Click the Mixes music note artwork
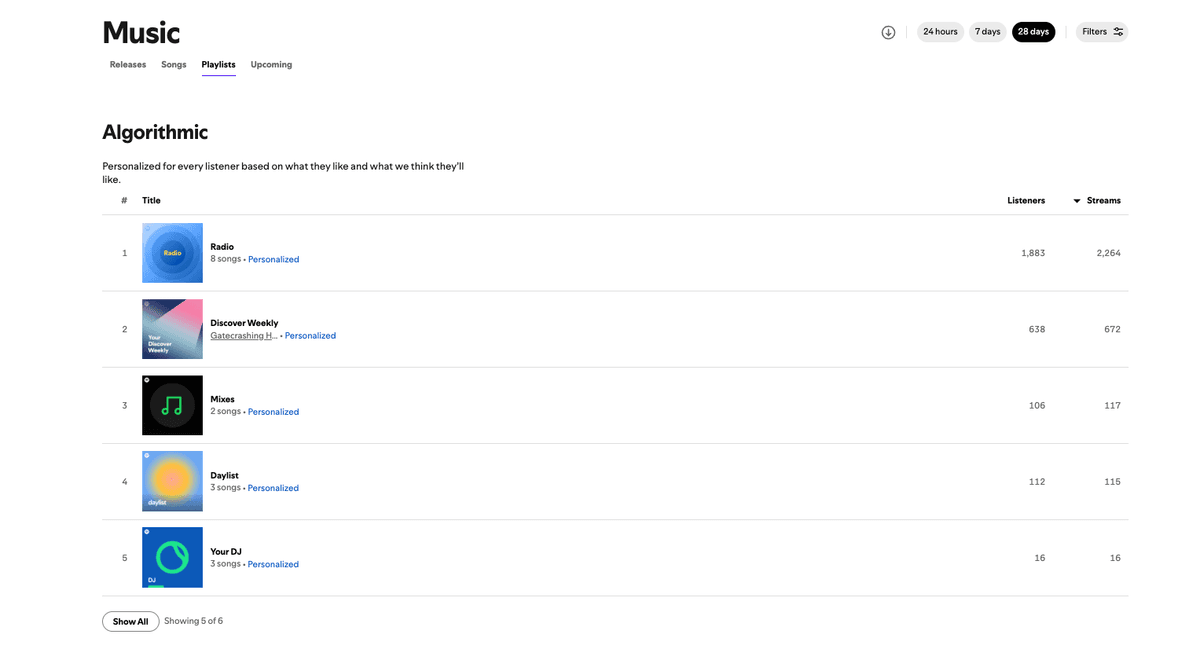This screenshot has height=652, width=1200. [x=172, y=405]
